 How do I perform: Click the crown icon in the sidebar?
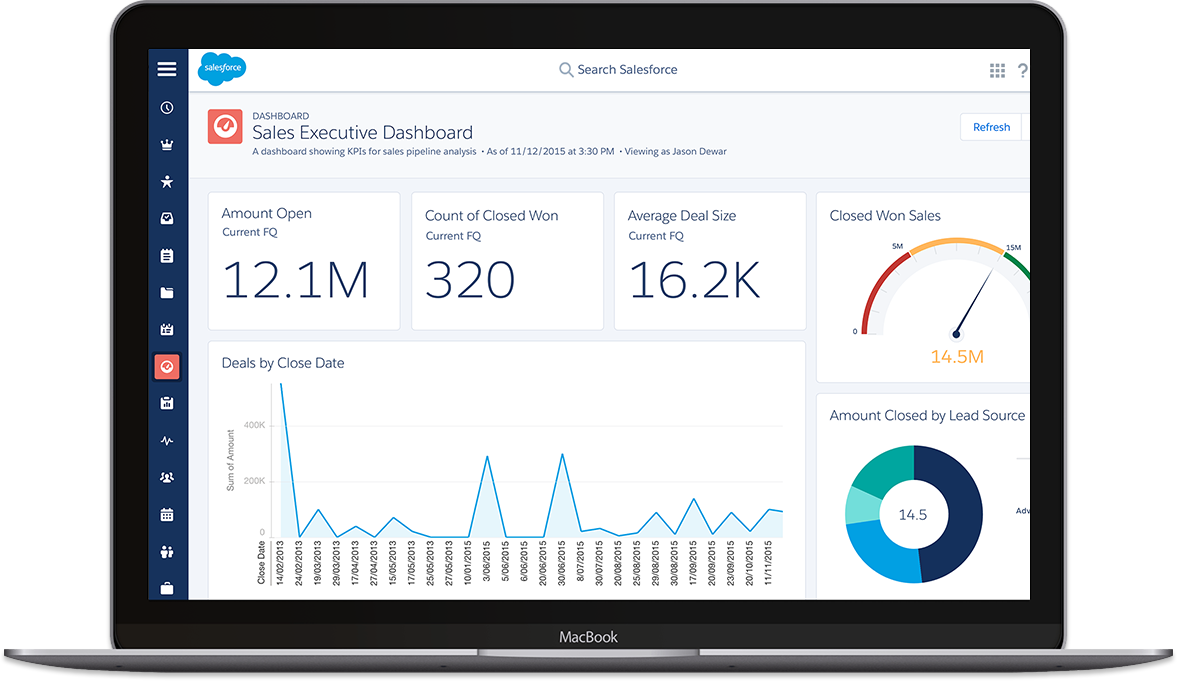167,144
